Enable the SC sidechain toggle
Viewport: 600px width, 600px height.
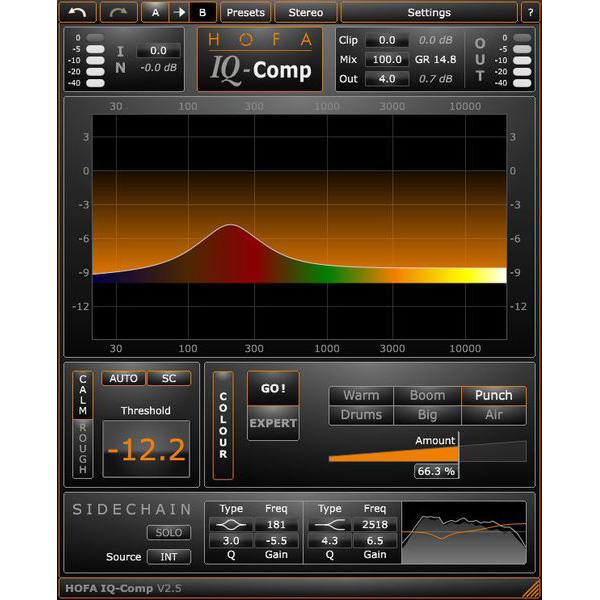[169, 378]
